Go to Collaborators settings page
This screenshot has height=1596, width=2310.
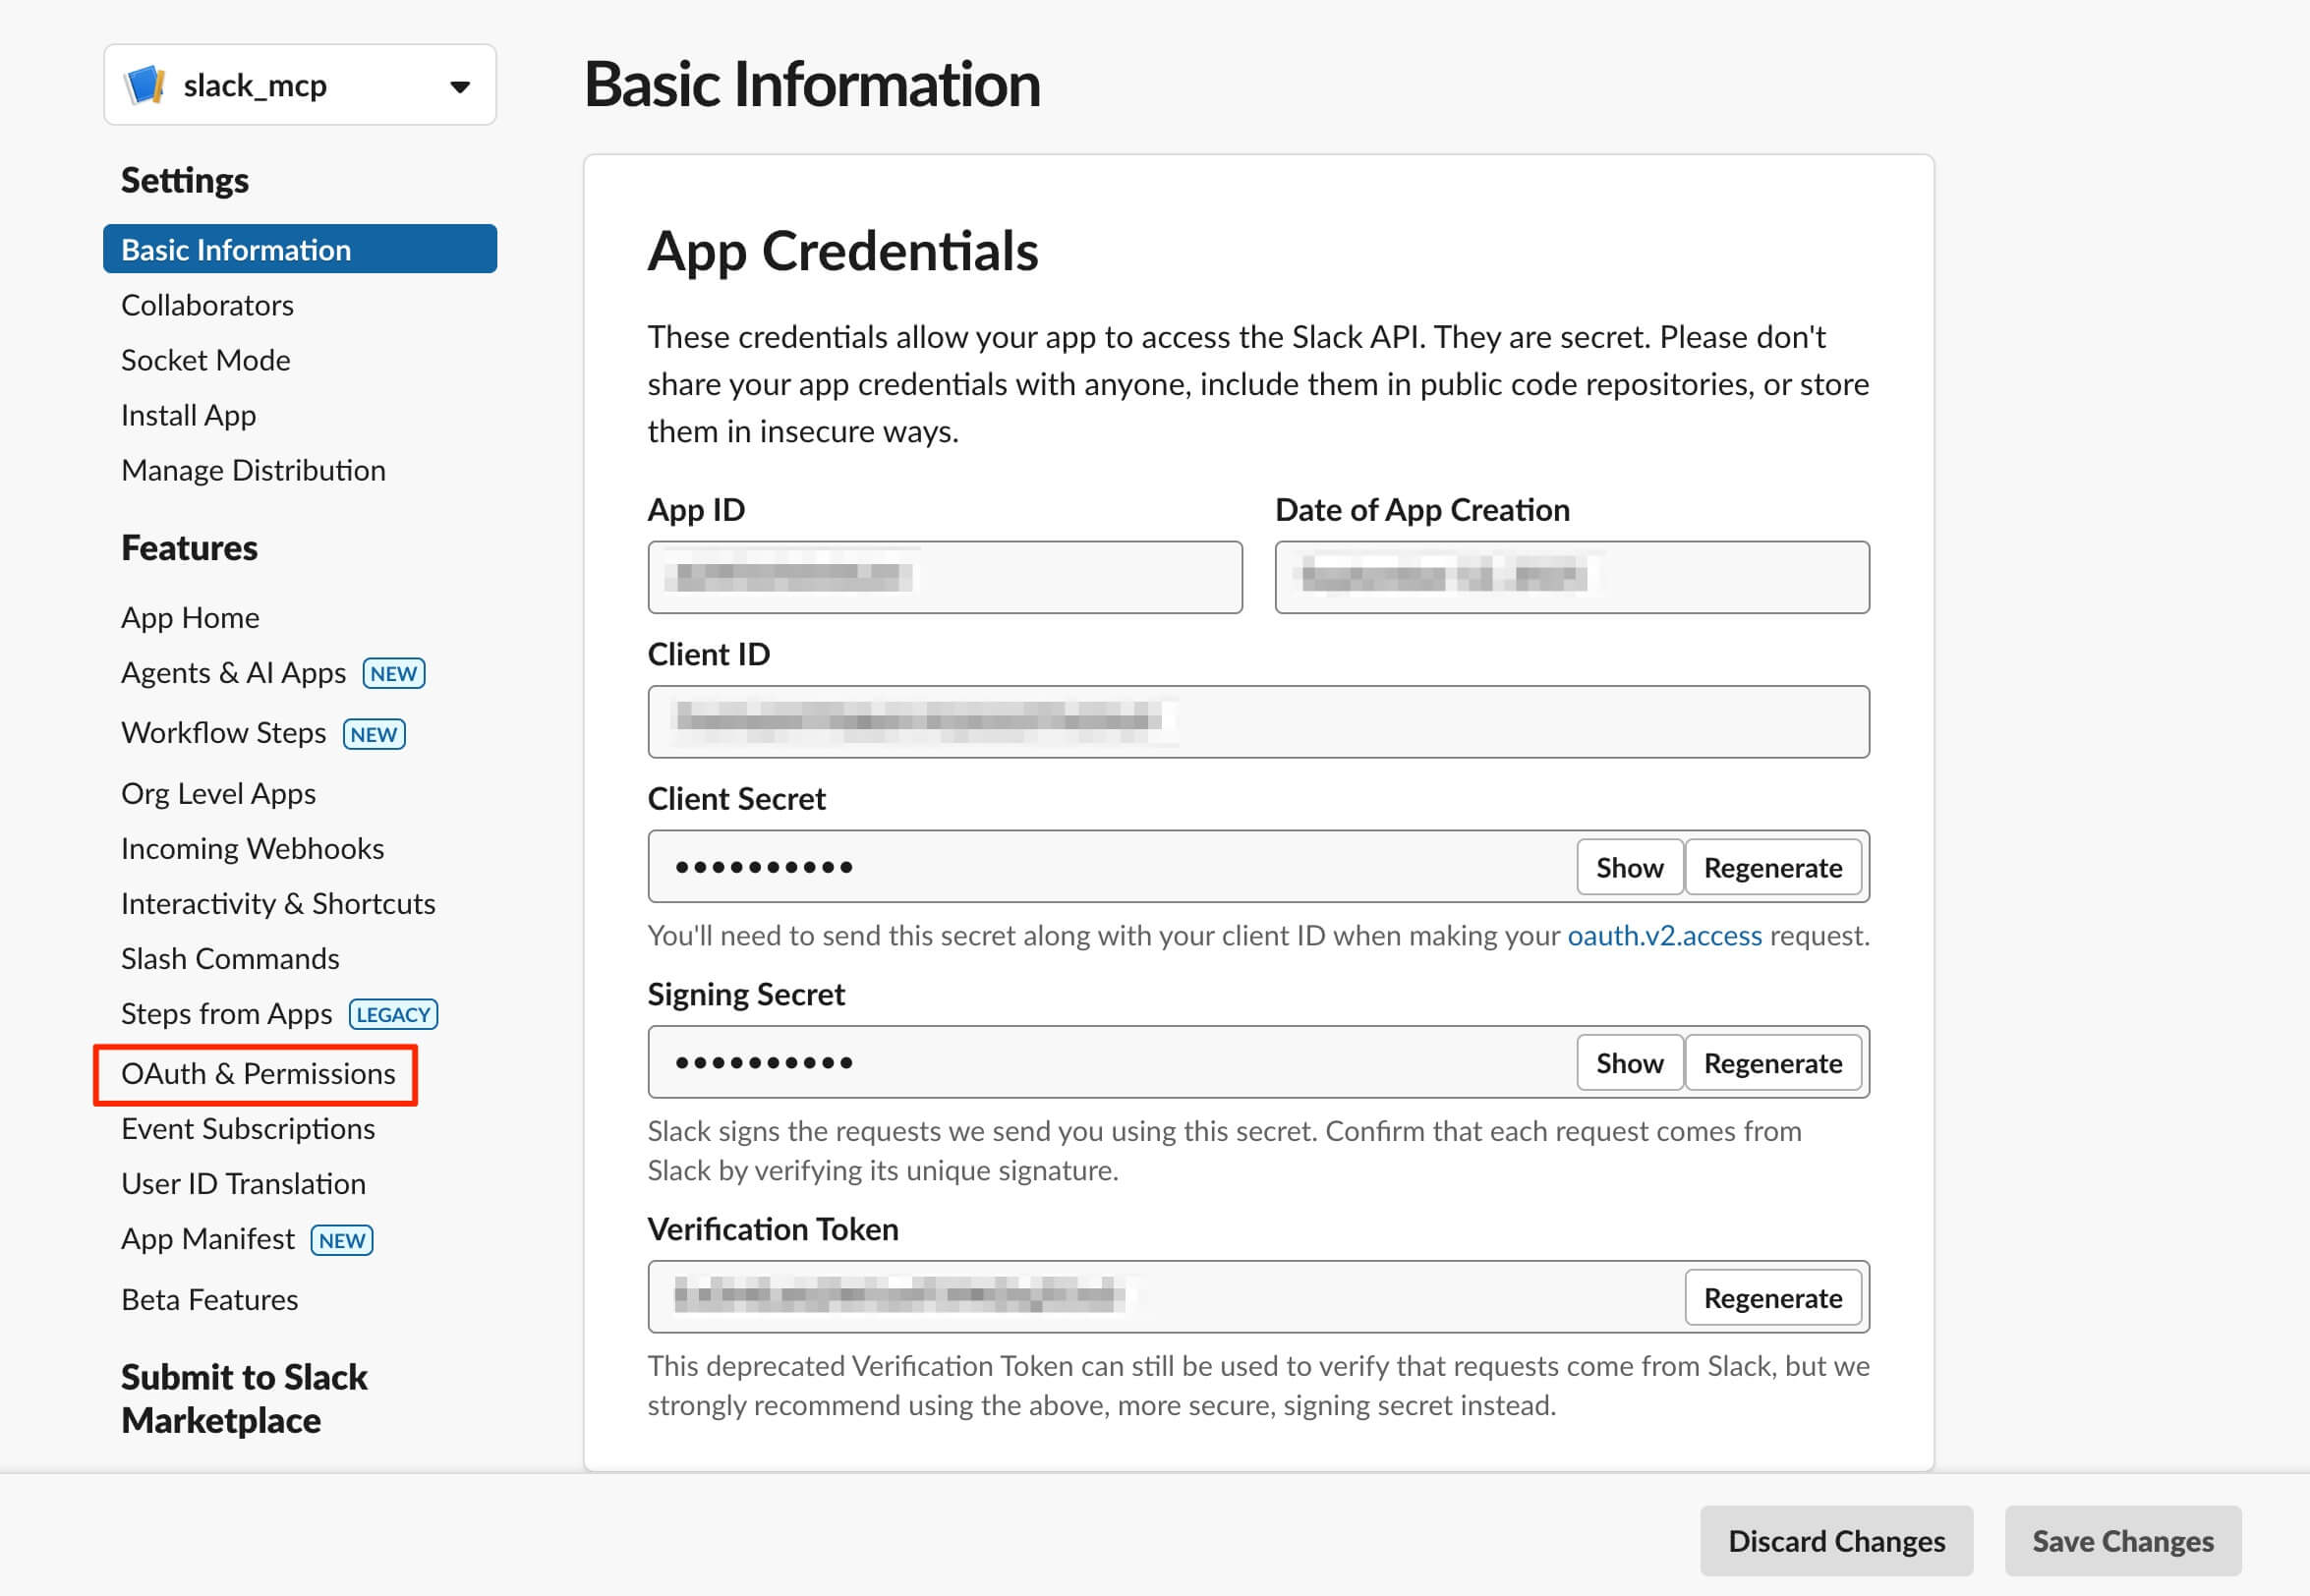point(207,305)
